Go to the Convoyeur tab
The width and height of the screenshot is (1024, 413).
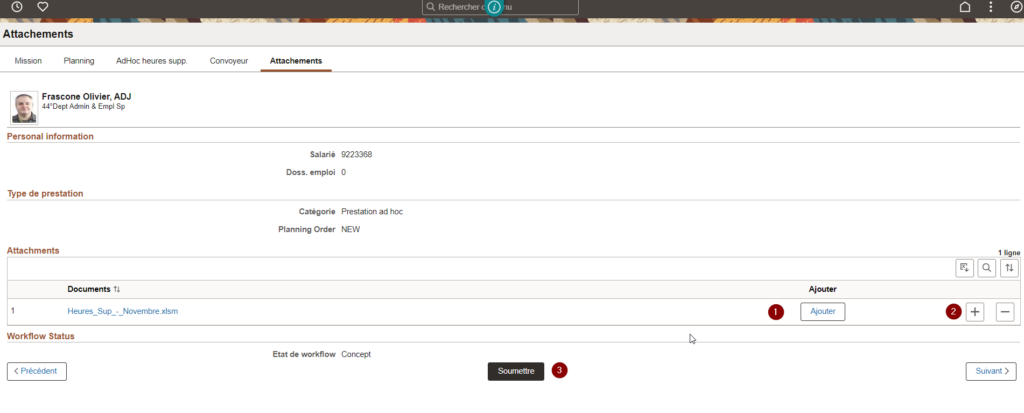(x=229, y=61)
